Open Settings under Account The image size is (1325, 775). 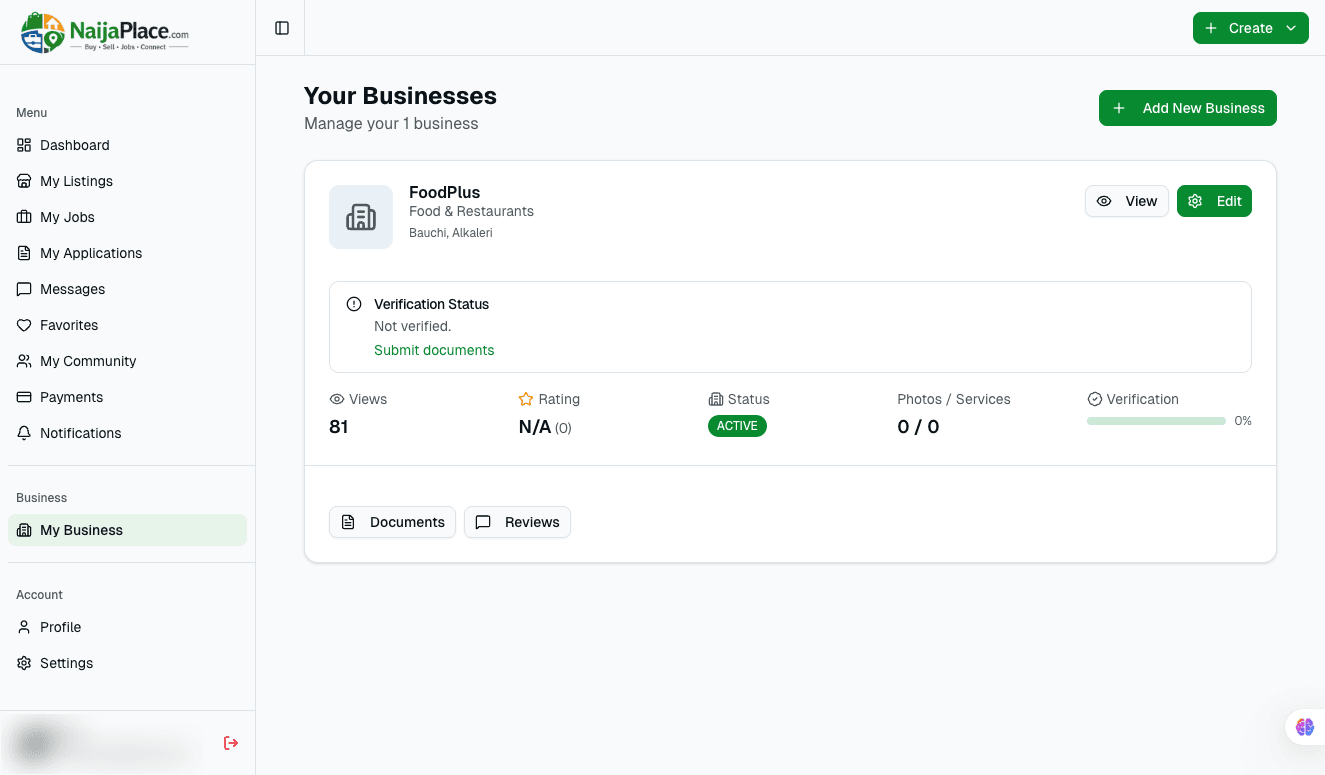[66, 663]
